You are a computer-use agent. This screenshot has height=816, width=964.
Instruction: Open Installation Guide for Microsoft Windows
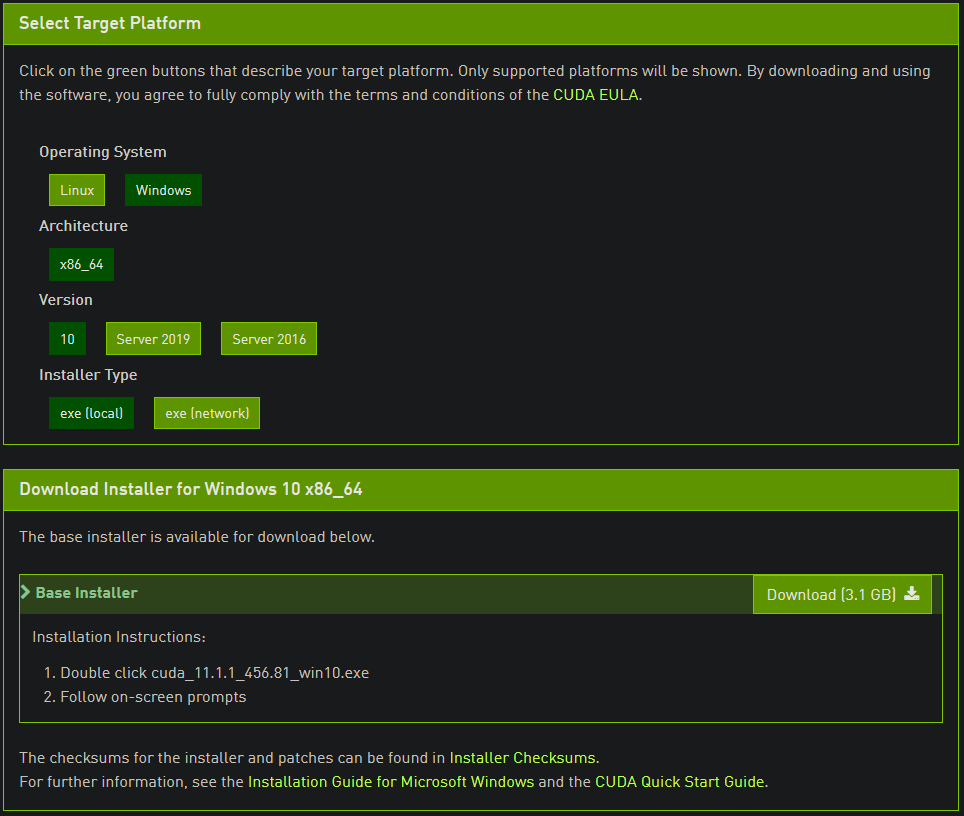coord(391,782)
